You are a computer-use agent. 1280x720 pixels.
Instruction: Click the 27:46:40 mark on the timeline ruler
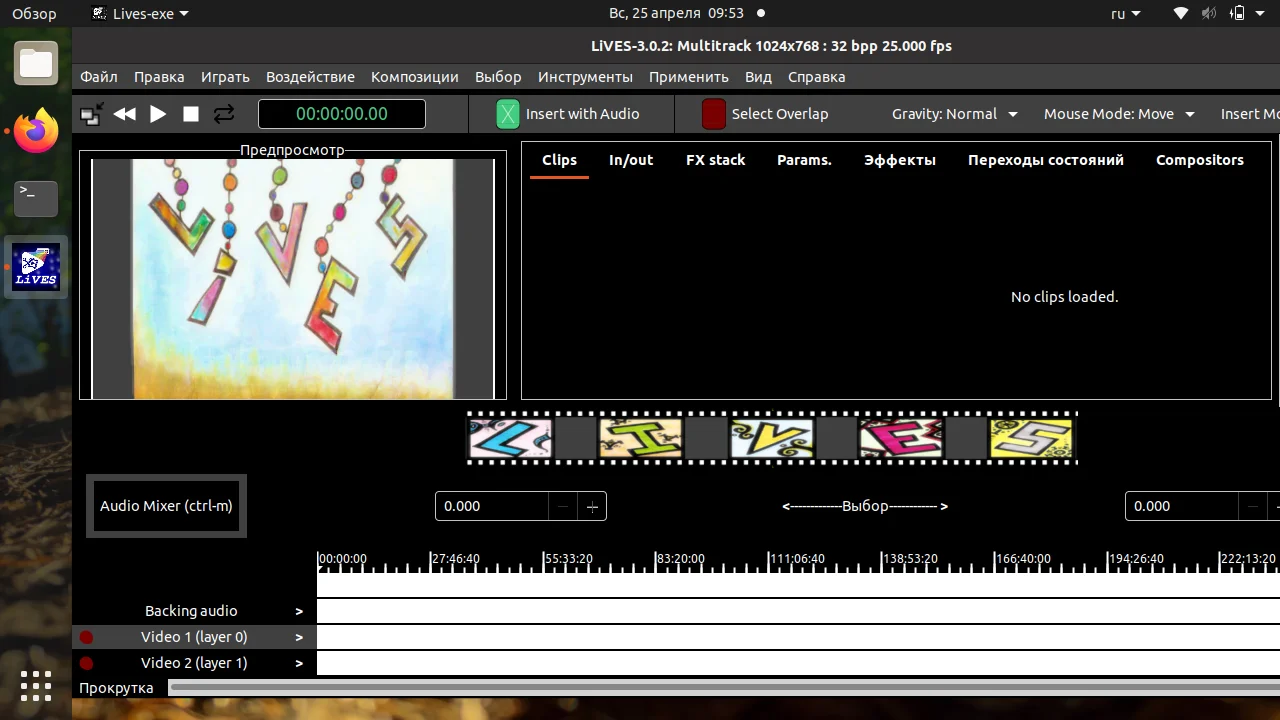click(455, 559)
